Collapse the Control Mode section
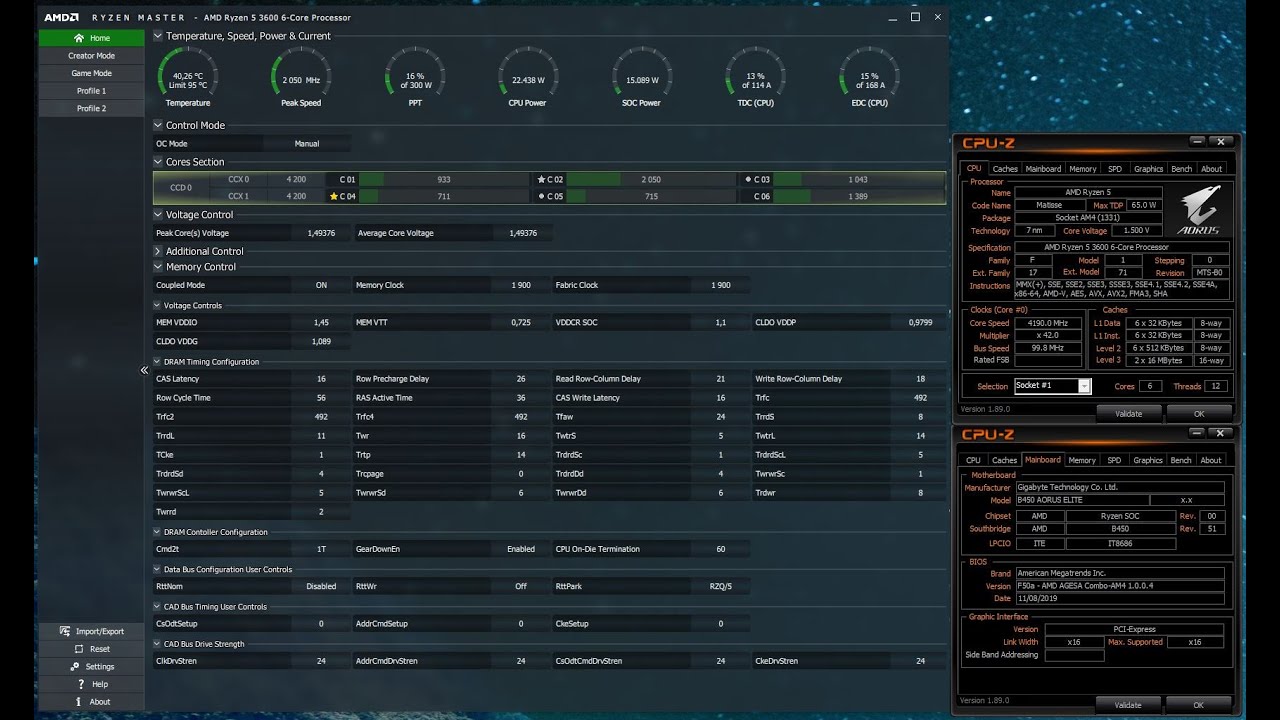Viewport: 1280px width, 720px height. [x=158, y=126]
